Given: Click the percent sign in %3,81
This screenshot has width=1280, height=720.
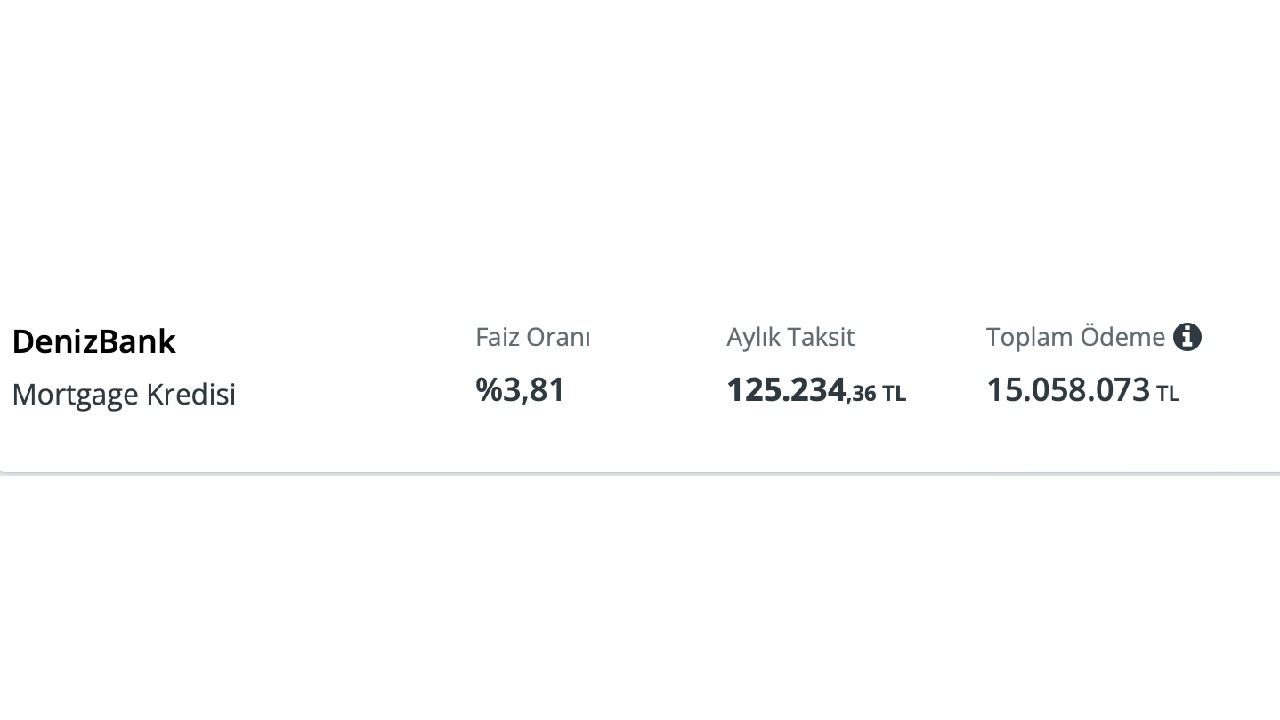Looking at the screenshot, I should (x=489, y=390).
